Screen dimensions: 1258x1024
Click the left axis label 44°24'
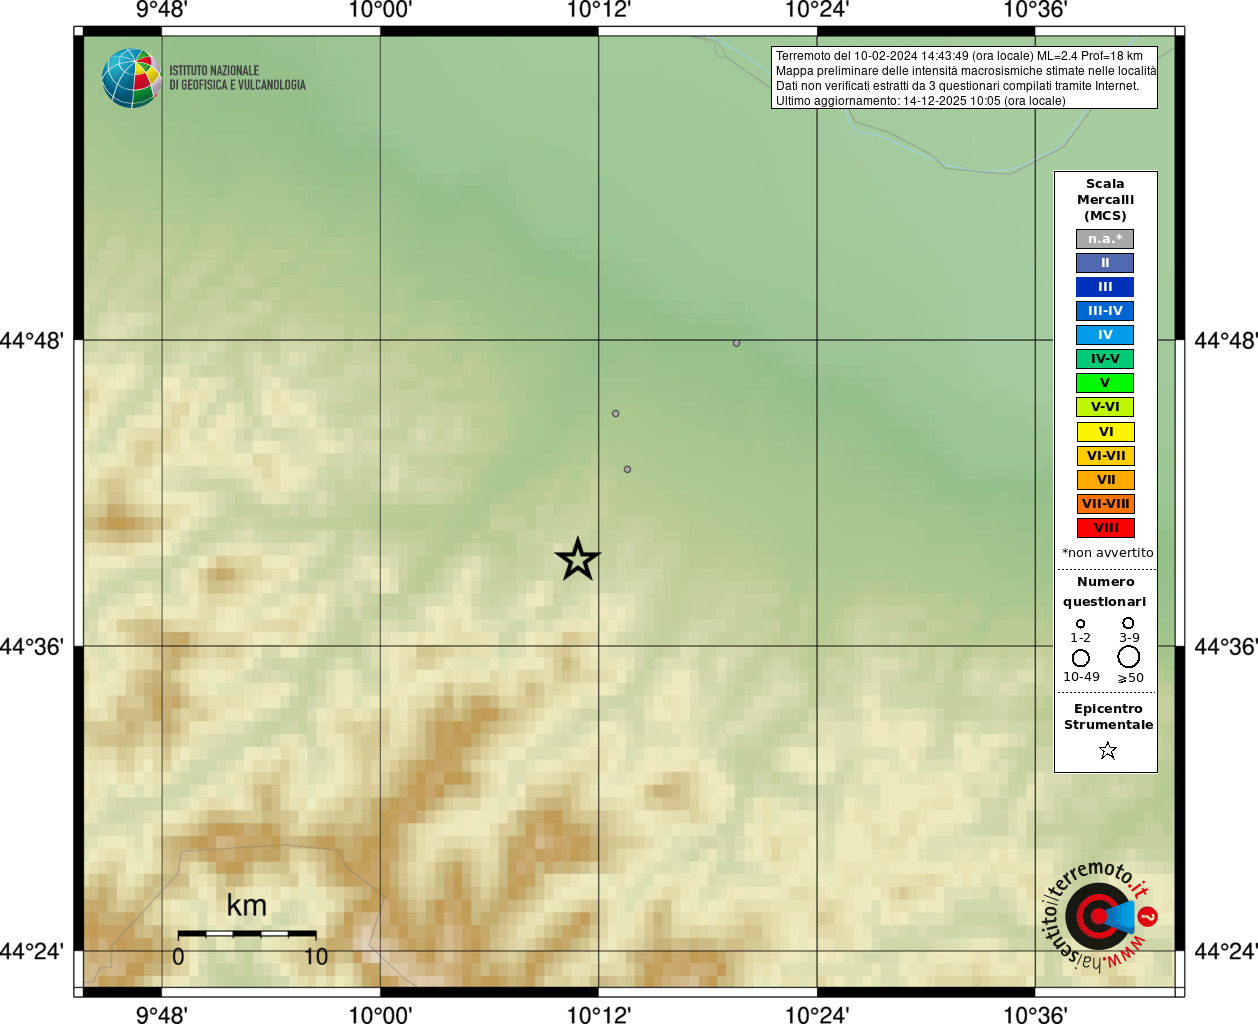pyautogui.click(x=32, y=951)
